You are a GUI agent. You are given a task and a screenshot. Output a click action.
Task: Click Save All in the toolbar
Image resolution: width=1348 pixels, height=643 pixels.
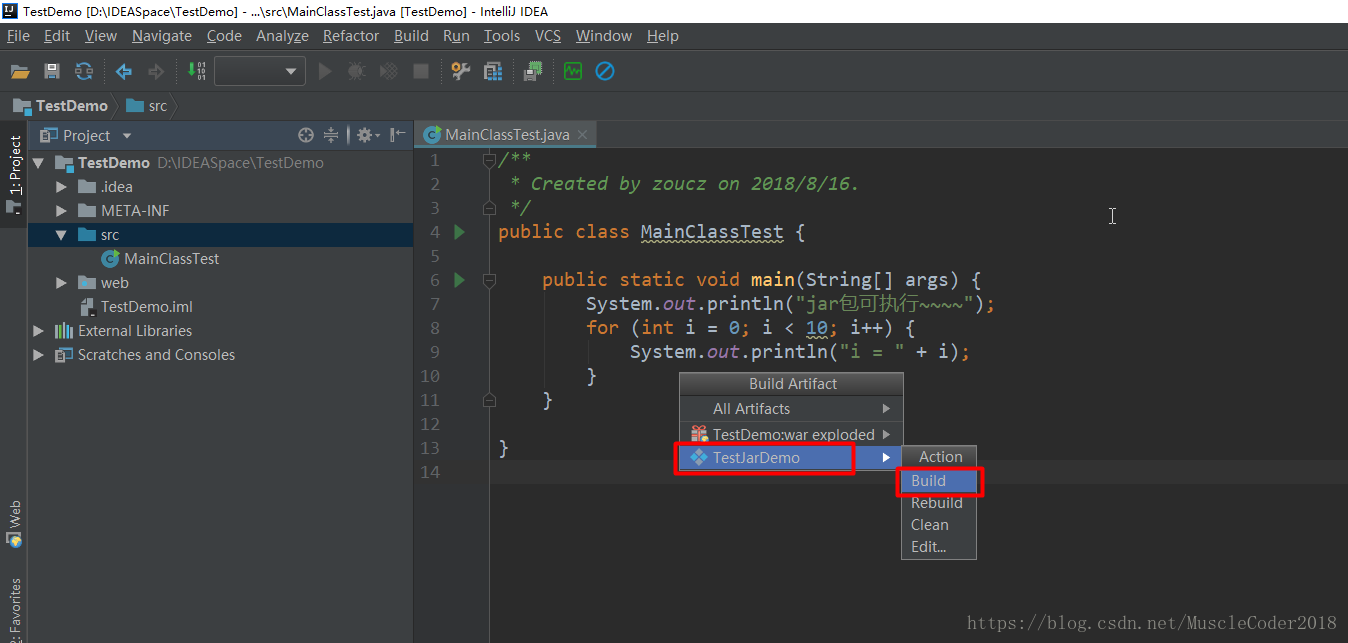(x=52, y=71)
